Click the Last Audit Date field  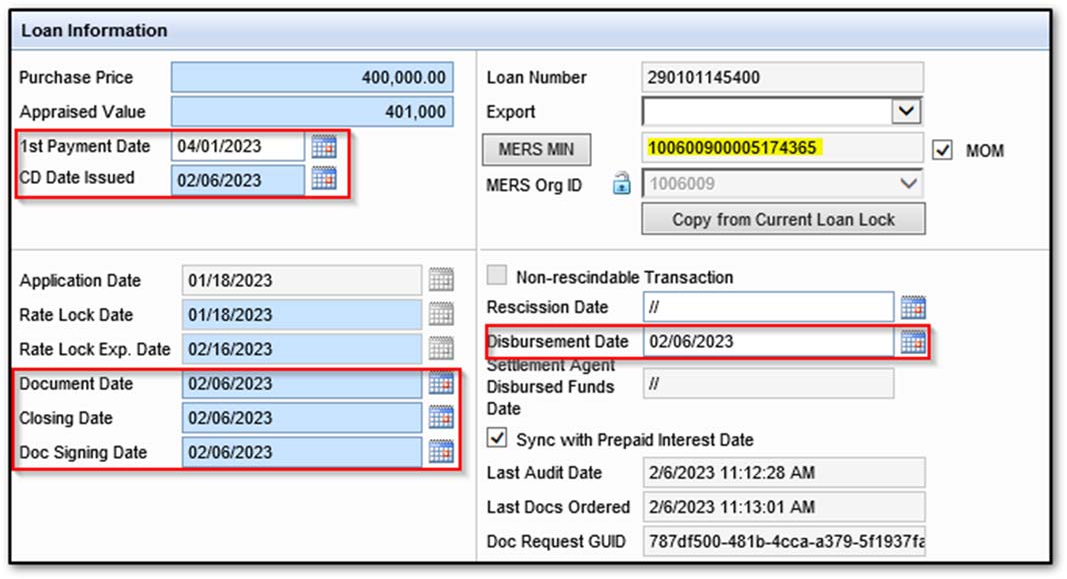coord(784,472)
